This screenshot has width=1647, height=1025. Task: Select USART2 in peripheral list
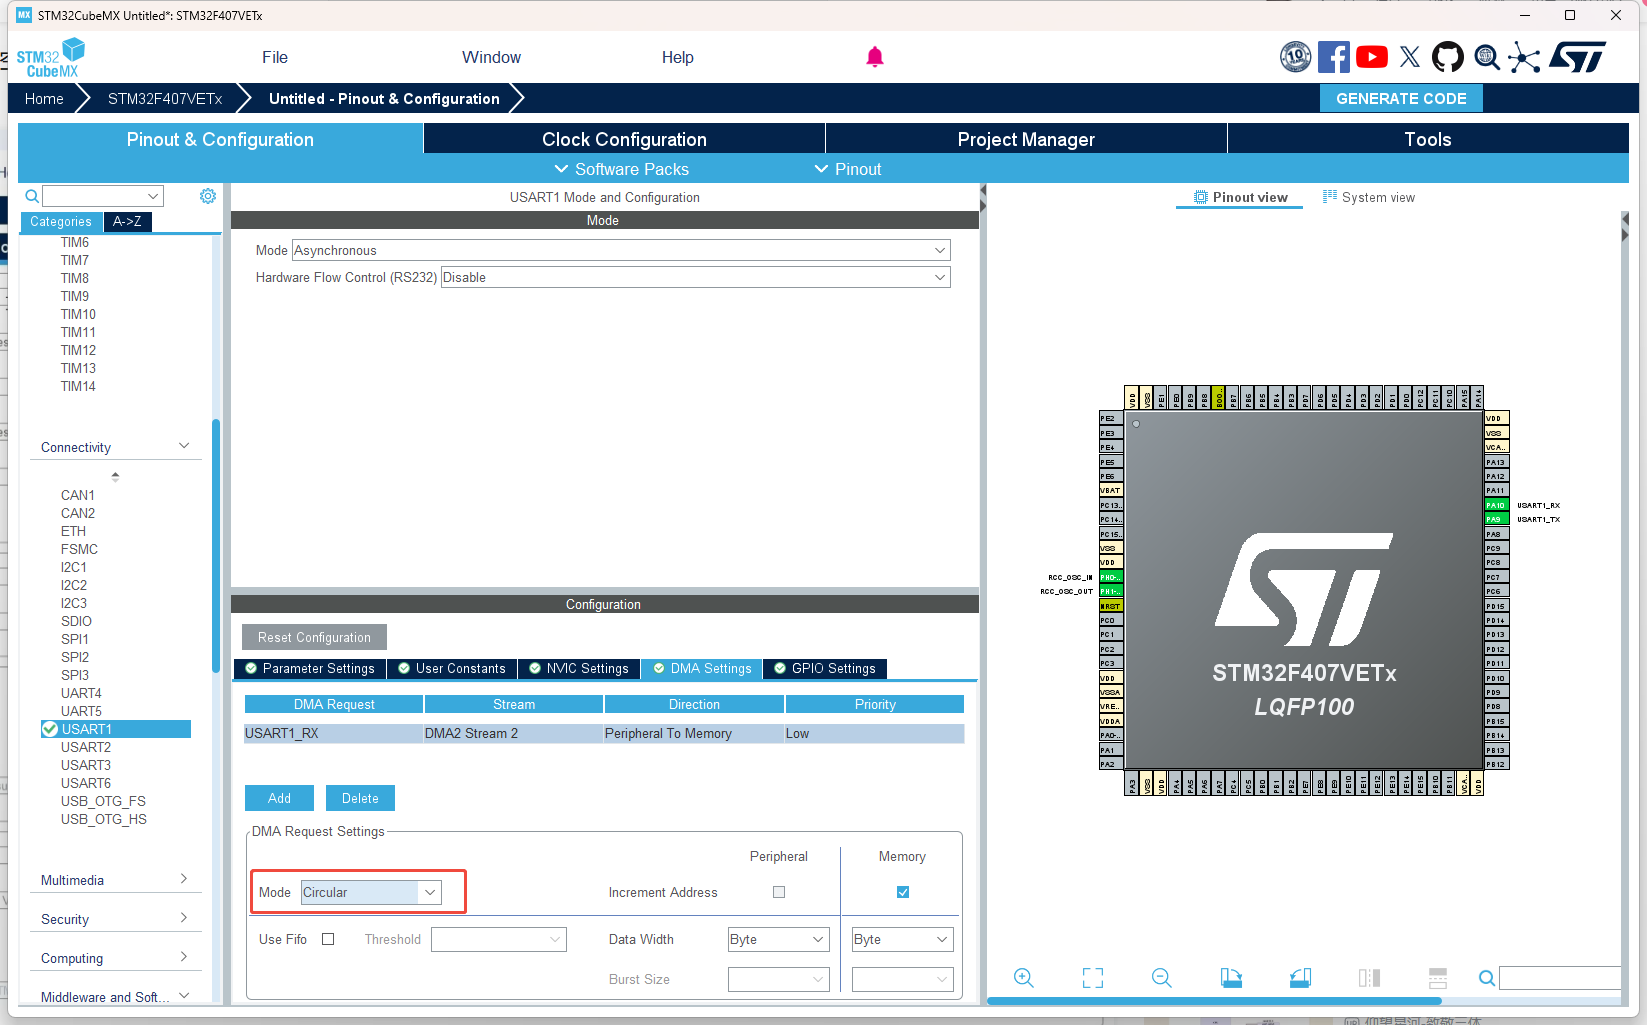[86, 747]
